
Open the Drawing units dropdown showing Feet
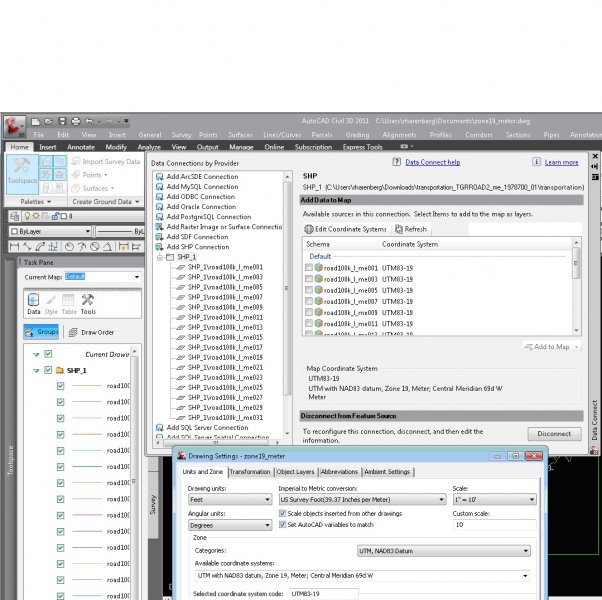click(x=230, y=499)
